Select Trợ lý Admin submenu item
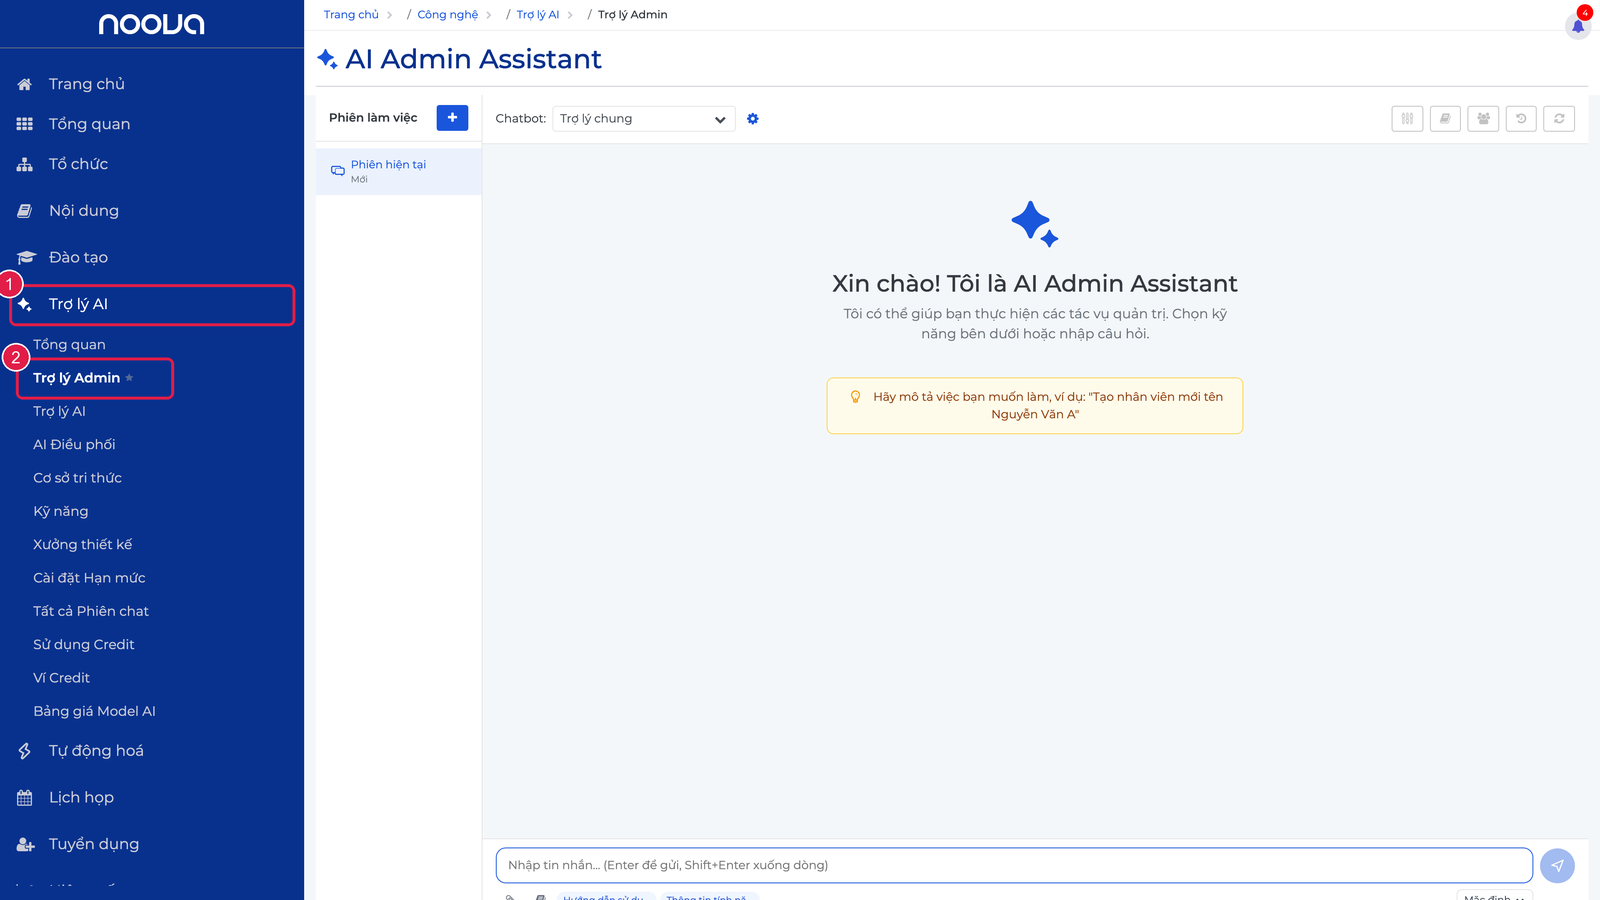 (x=76, y=378)
